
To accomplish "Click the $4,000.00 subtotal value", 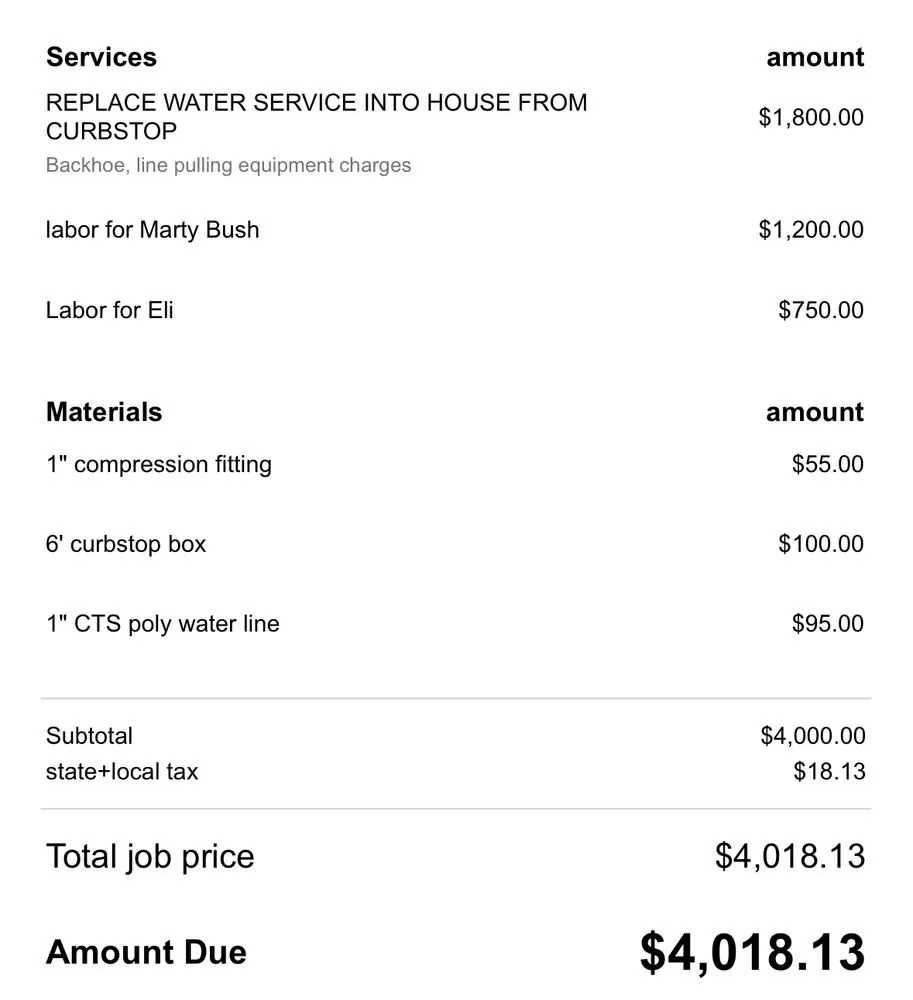I will pyautogui.click(x=812, y=736).
